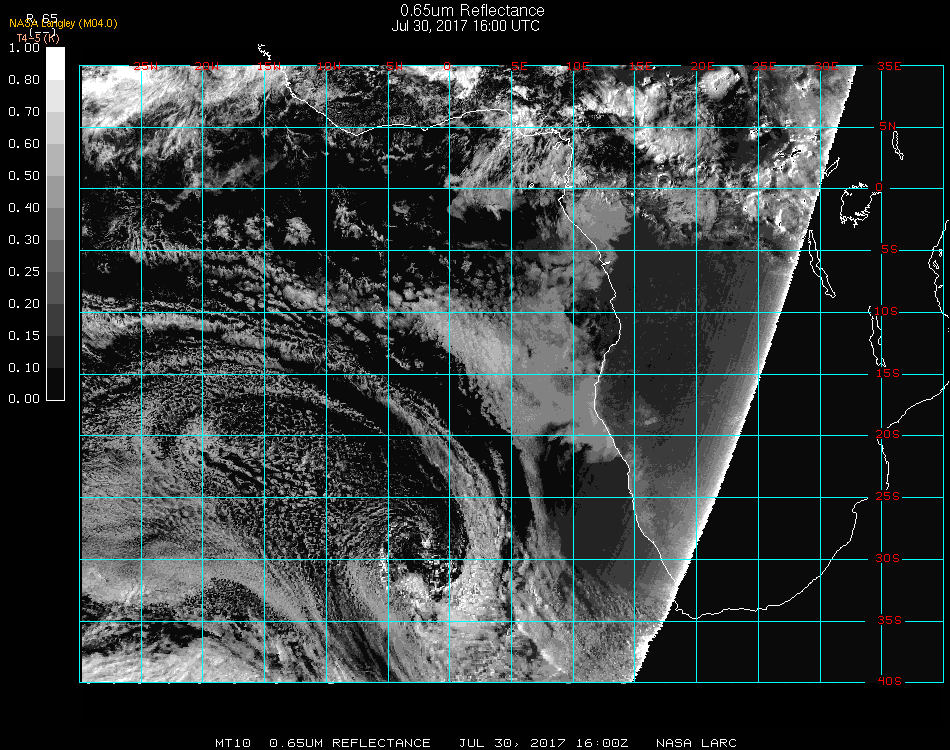
Task: Click the 0.50 color bar value
Action: pos(24,176)
